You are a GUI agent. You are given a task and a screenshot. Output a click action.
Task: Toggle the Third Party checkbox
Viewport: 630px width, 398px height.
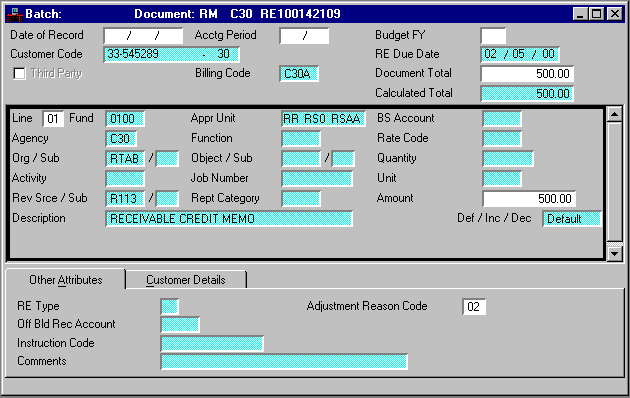(19, 73)
